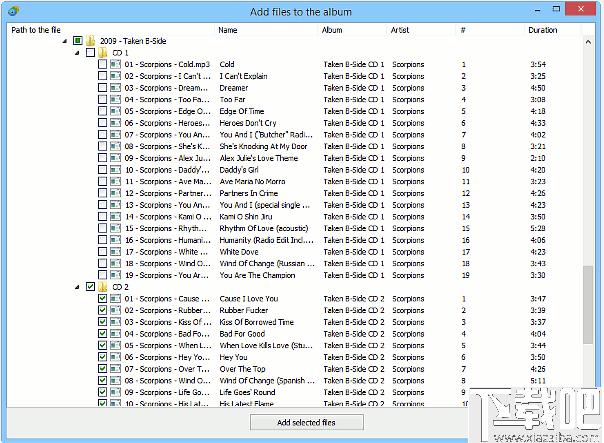Click the 5:11 duration value
Screen dimensions: 604x443
click(x=538, y=380)
